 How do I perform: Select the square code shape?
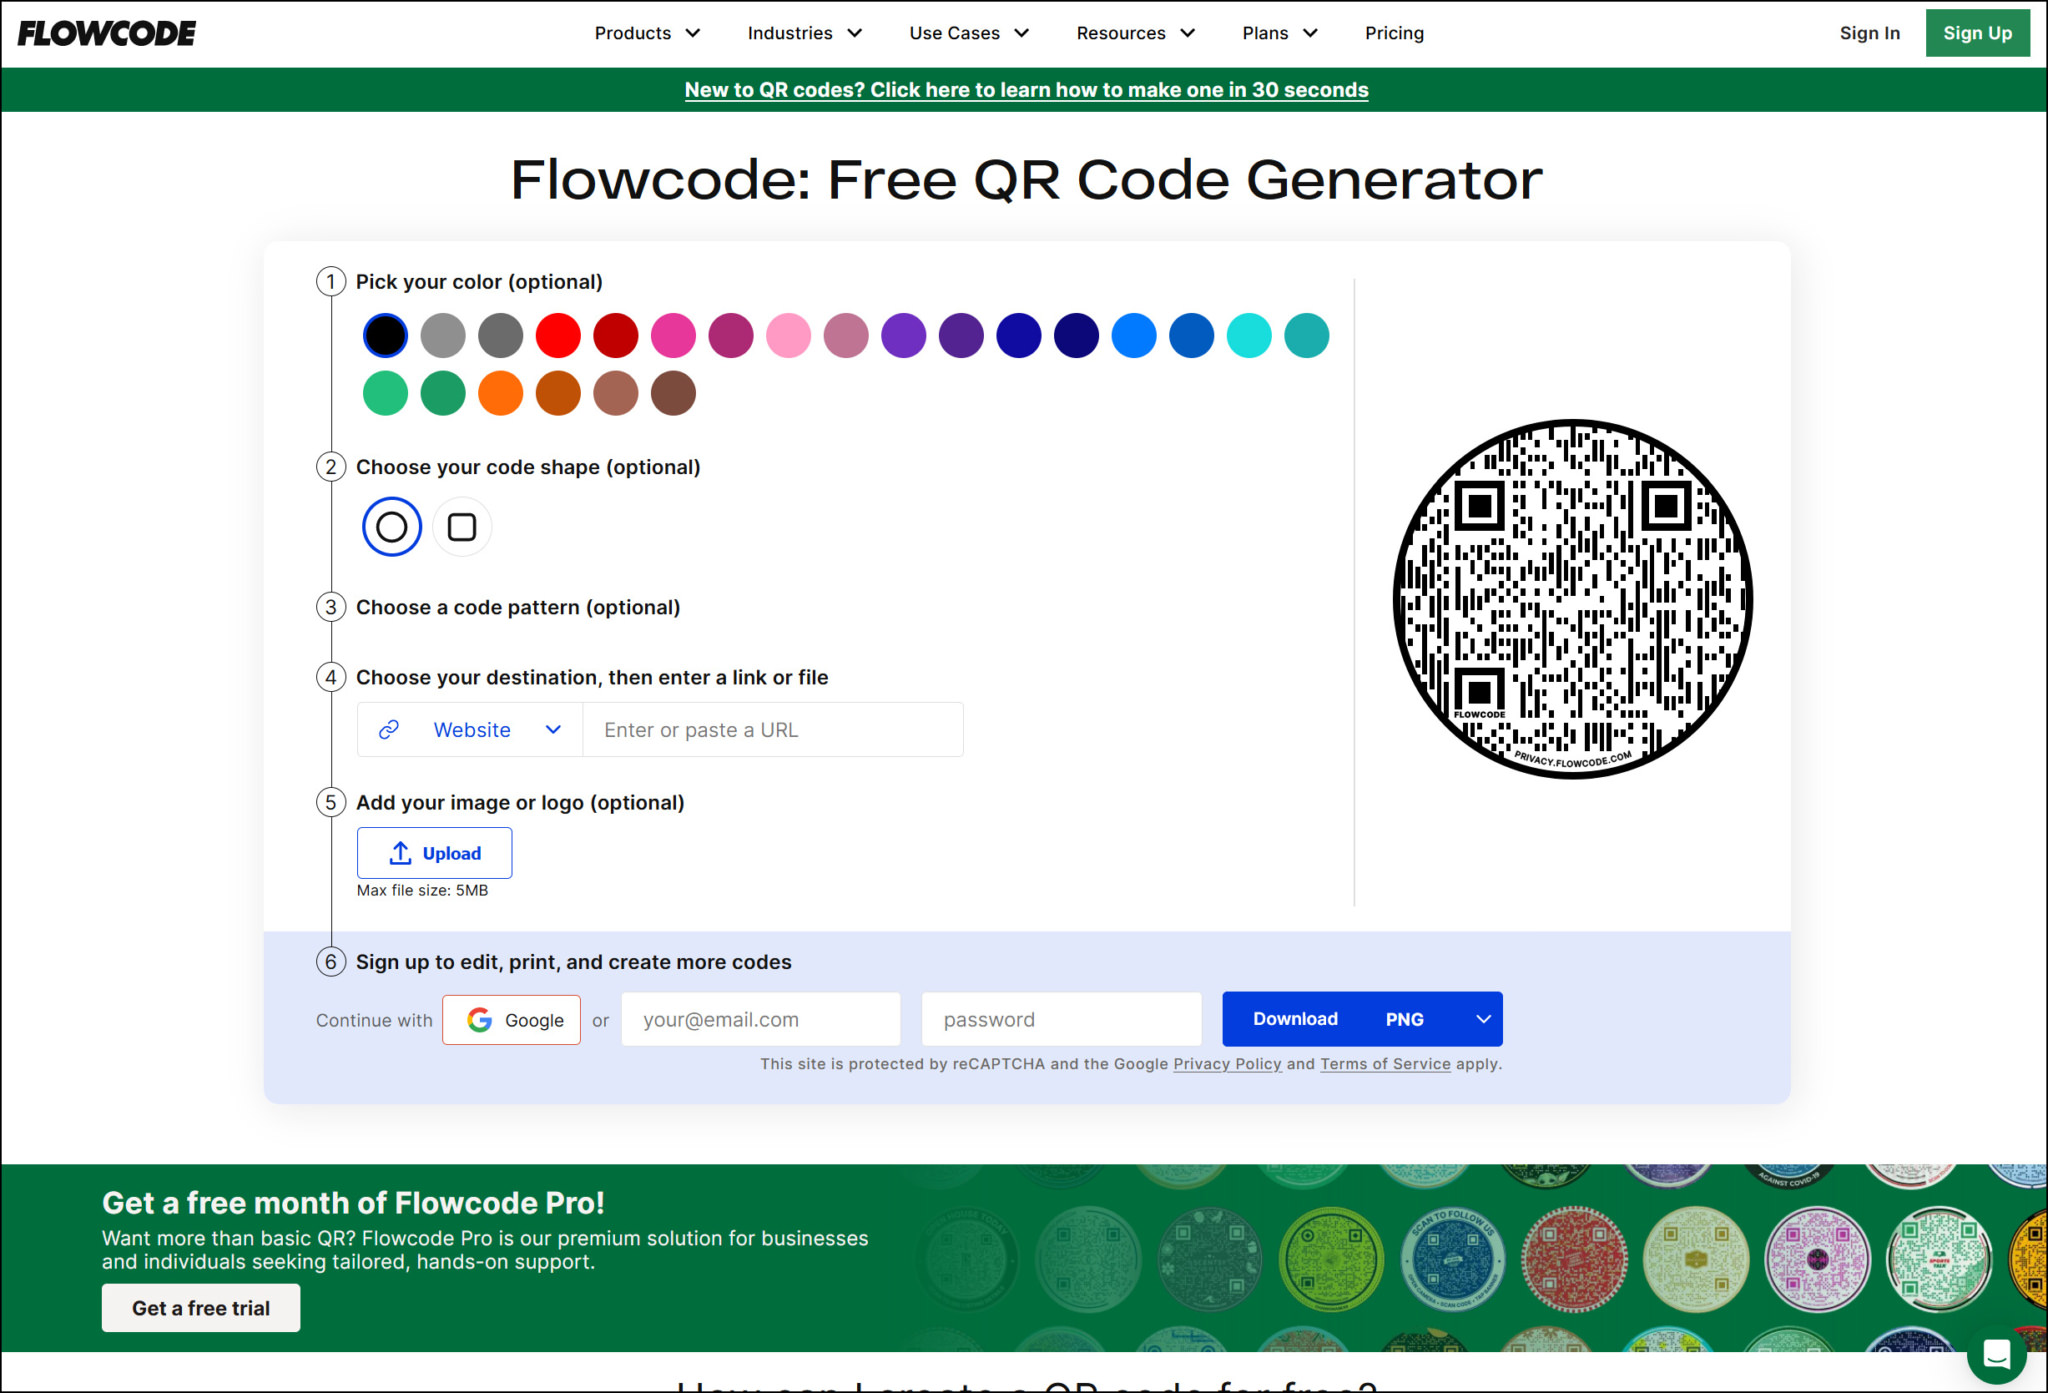pos(462,527)
